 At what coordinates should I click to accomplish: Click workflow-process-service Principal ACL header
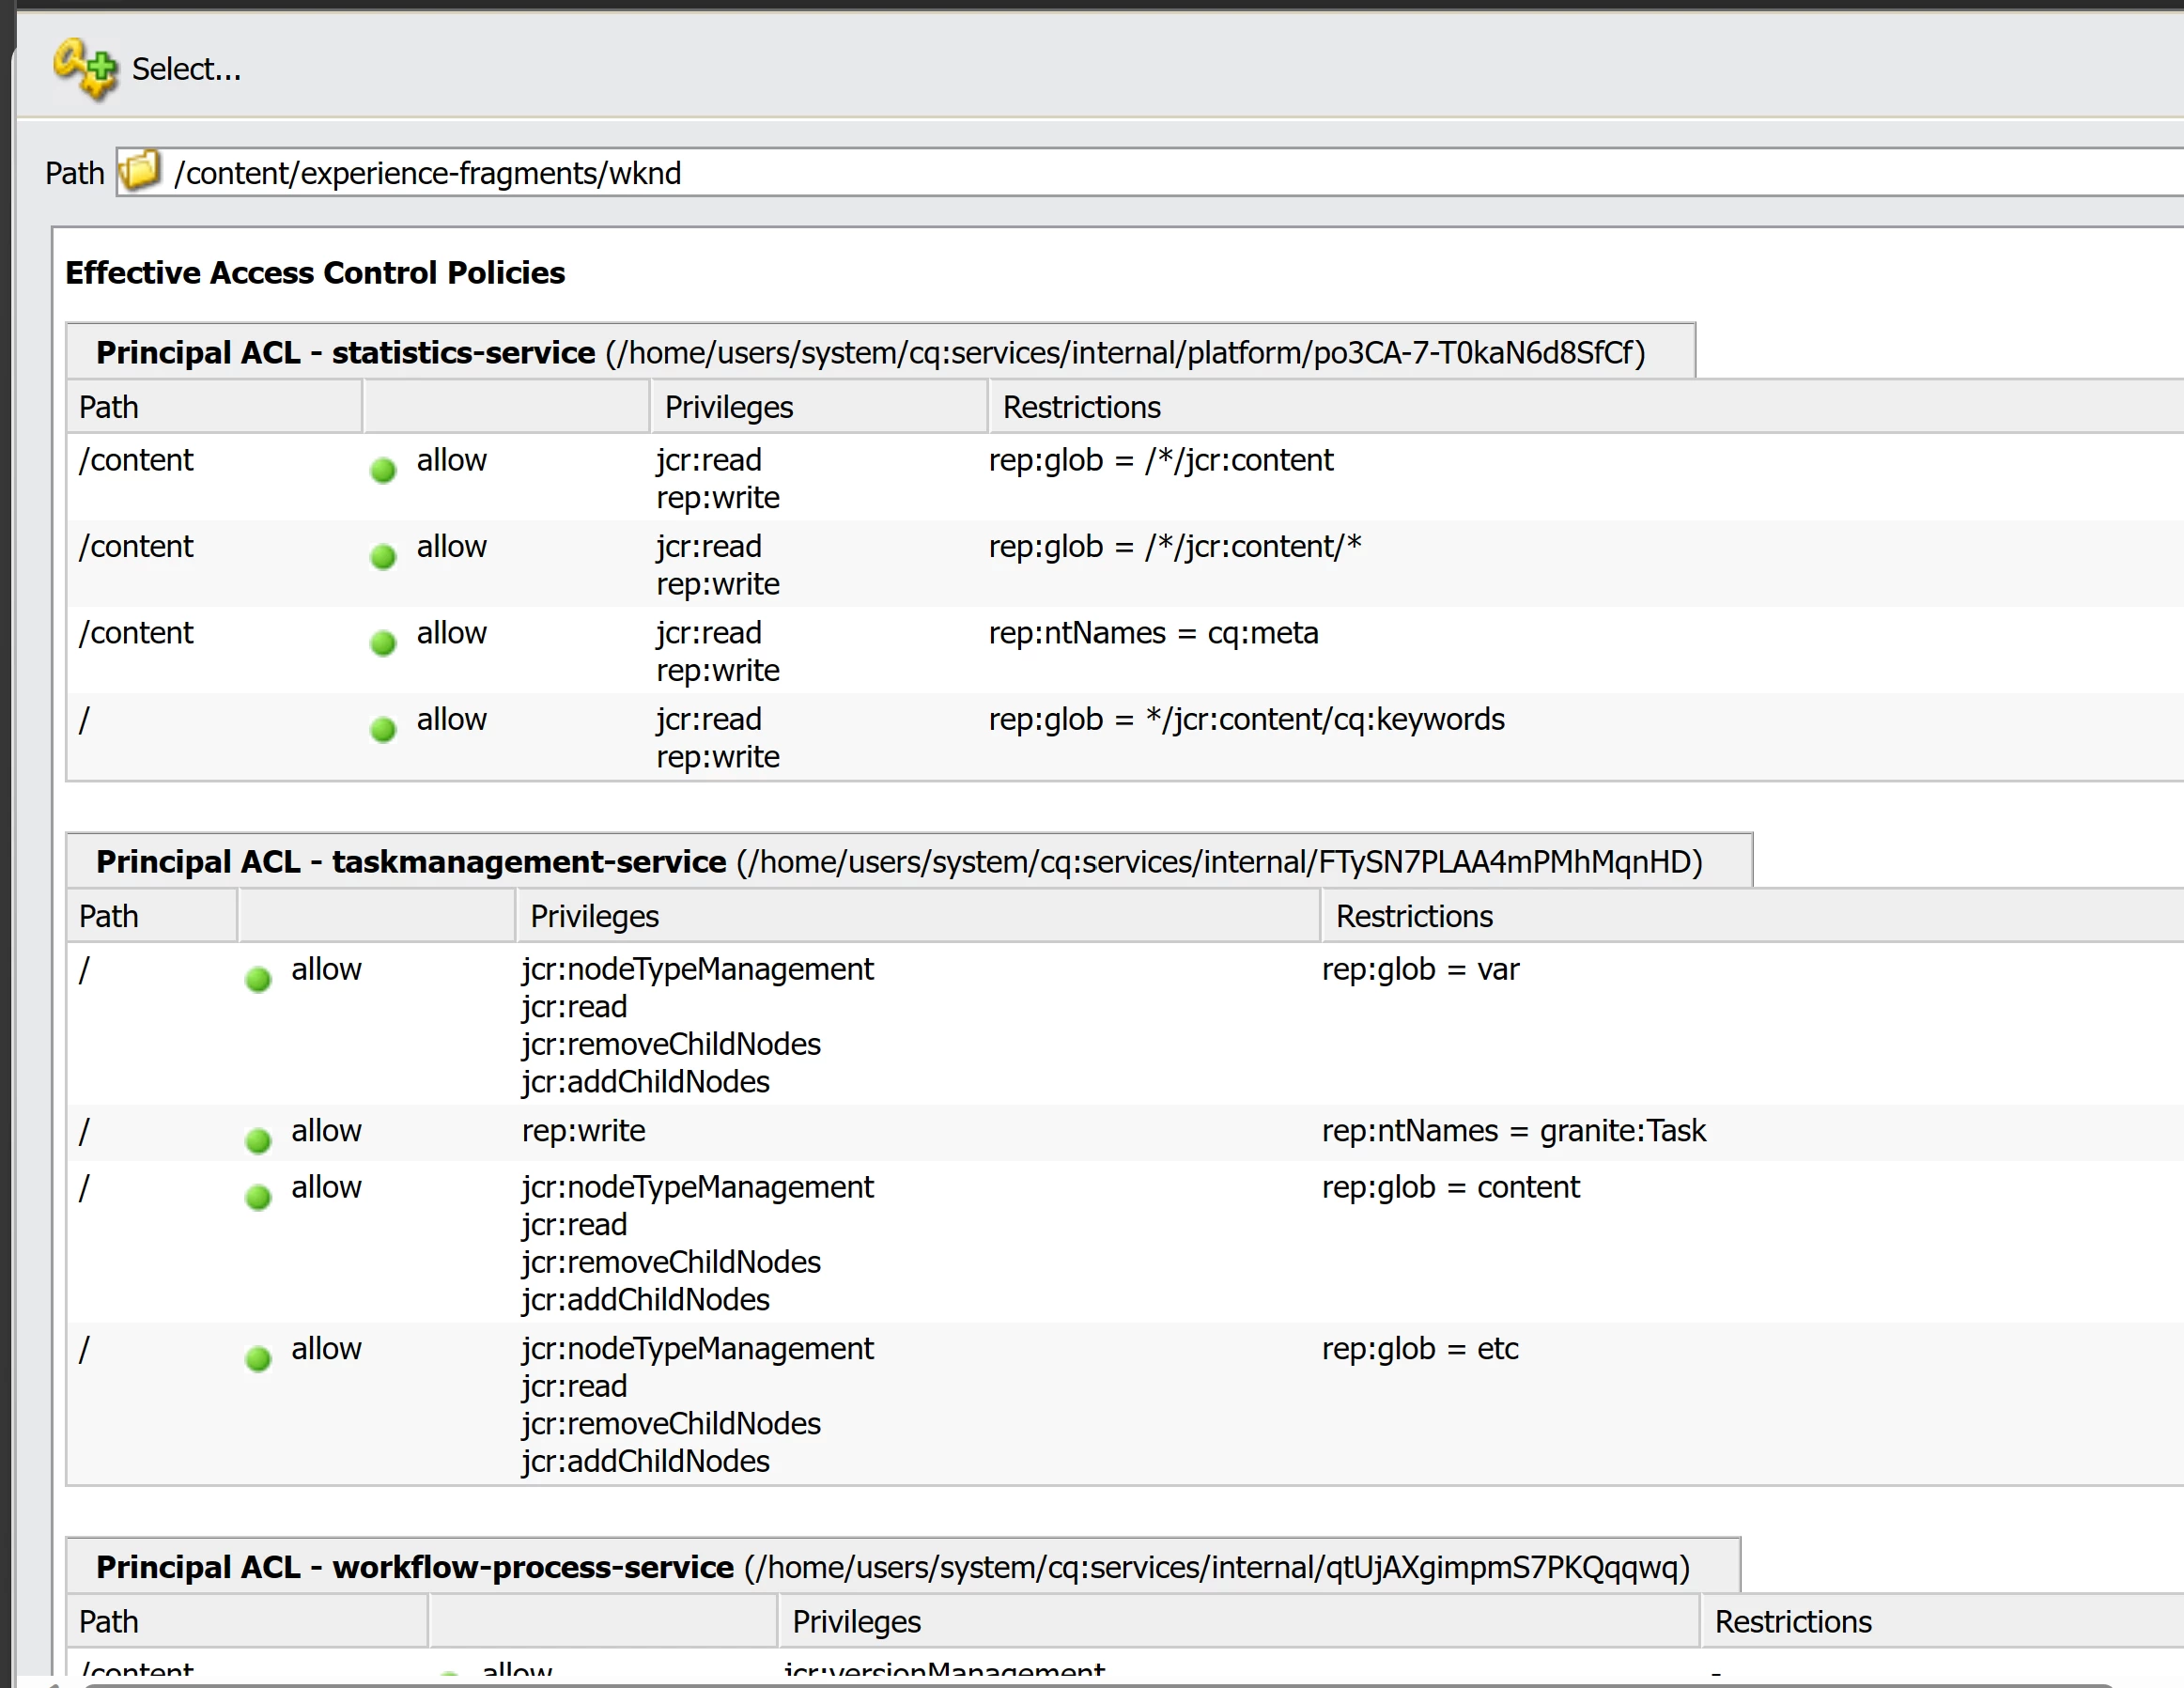(x=892, y=1566)
